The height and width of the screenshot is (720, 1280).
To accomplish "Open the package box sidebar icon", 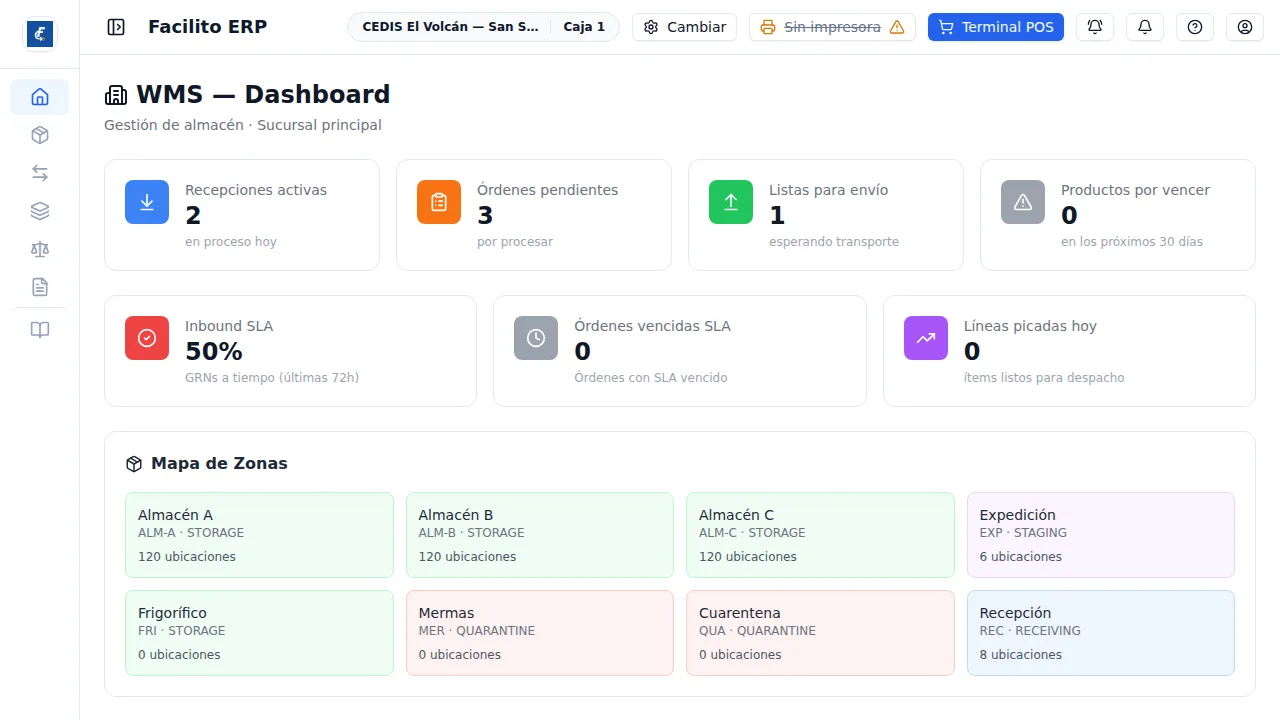I will click(40, 135).
